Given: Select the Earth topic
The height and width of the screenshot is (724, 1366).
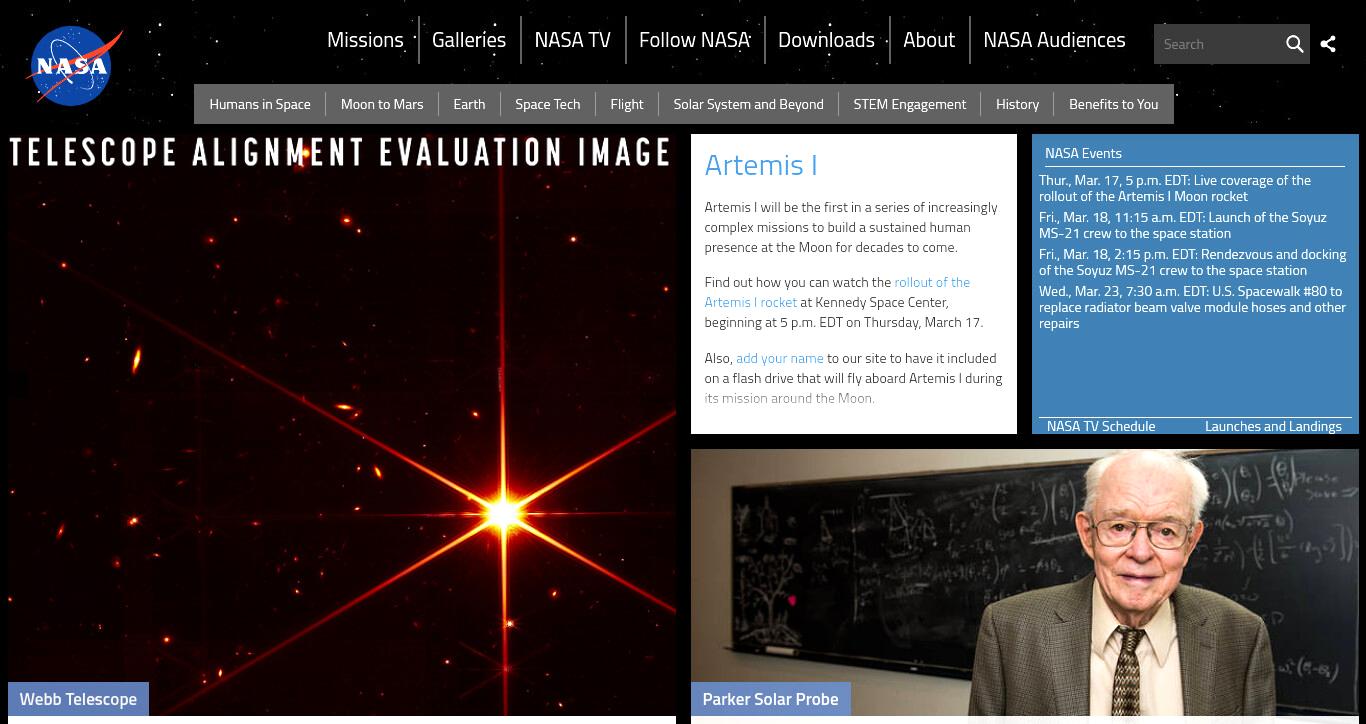Looking at the screenshot, I should click(x=469, y=104).
